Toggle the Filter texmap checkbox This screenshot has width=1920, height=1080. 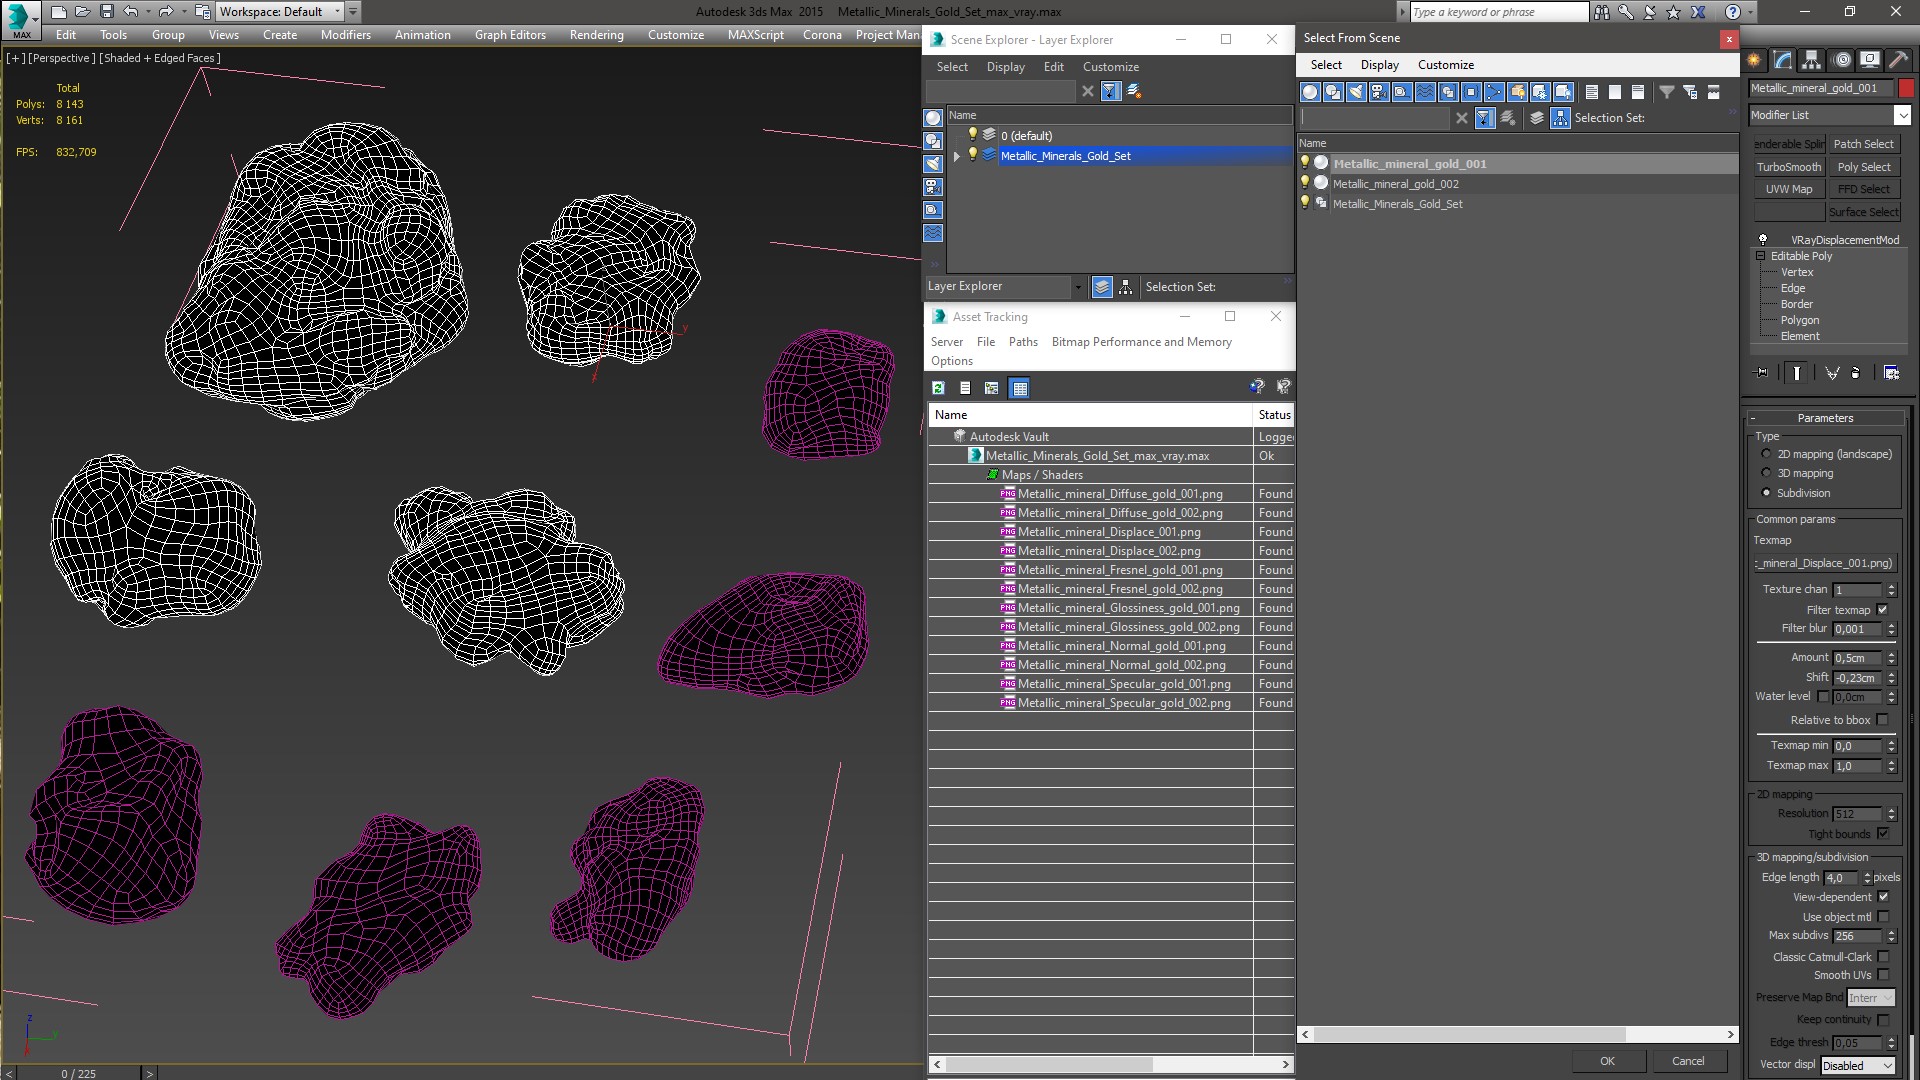pos(1883,610)
